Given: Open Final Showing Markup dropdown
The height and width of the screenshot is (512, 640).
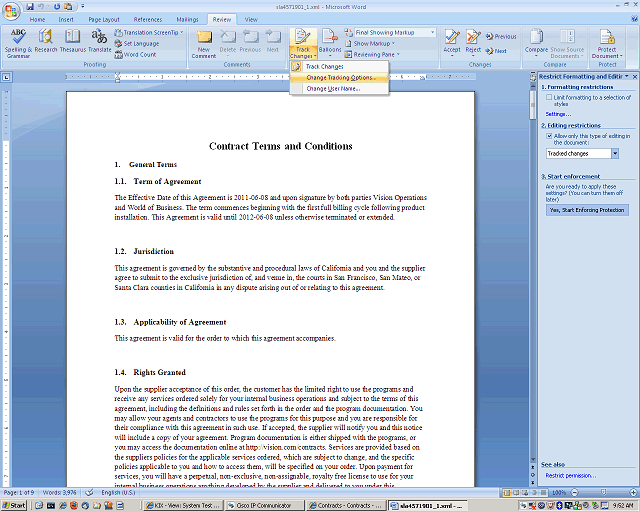Looking at the screenshot, I should coord(432,32).
